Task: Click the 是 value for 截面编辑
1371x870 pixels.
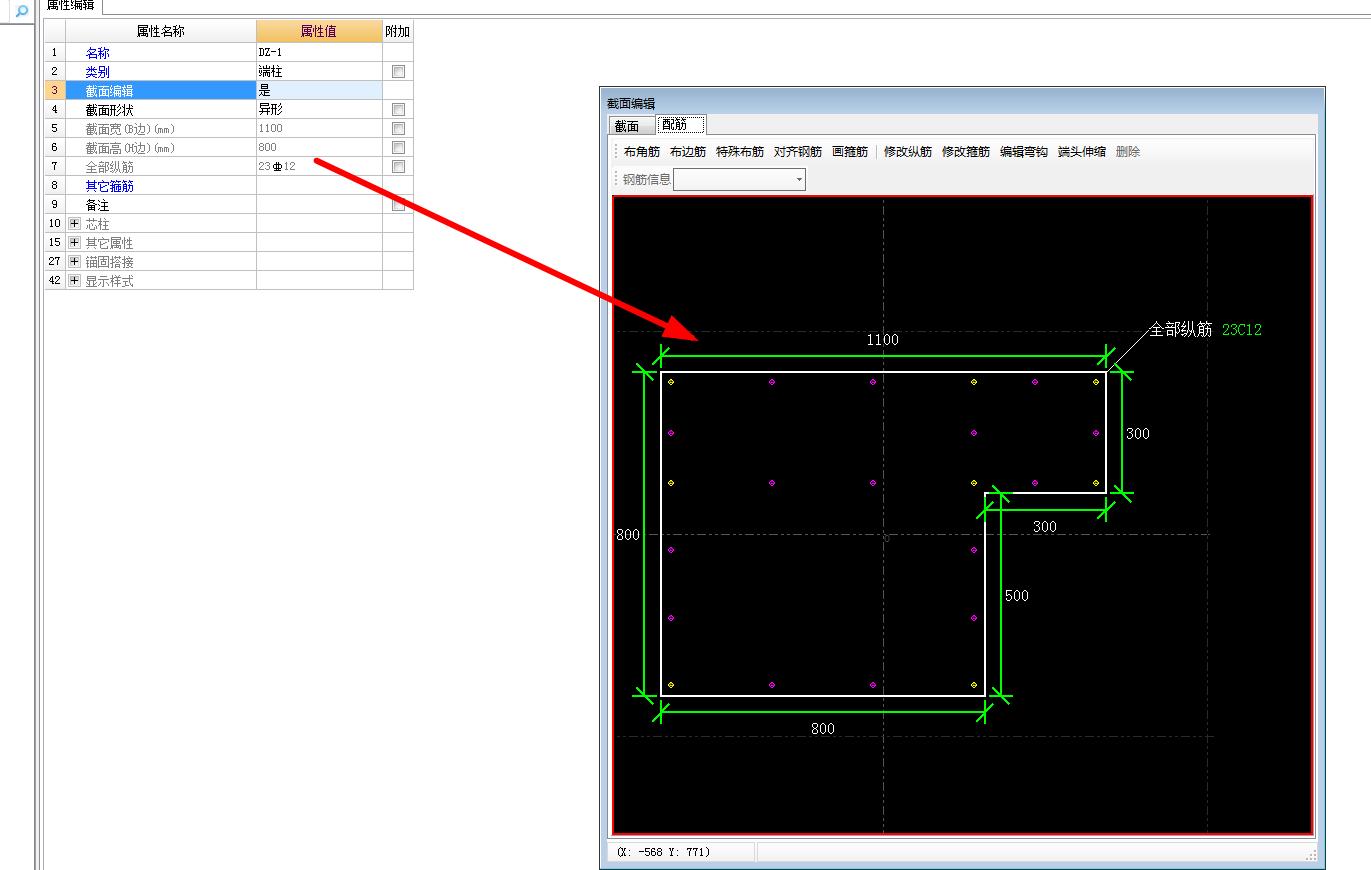Action: 319,91
